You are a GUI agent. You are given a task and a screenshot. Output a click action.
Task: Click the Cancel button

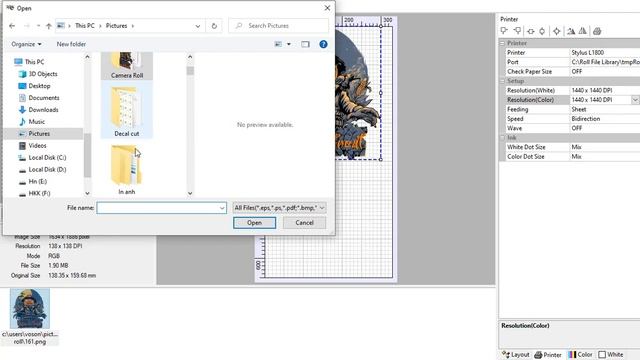pyautogui.click(x=304, y=223)
